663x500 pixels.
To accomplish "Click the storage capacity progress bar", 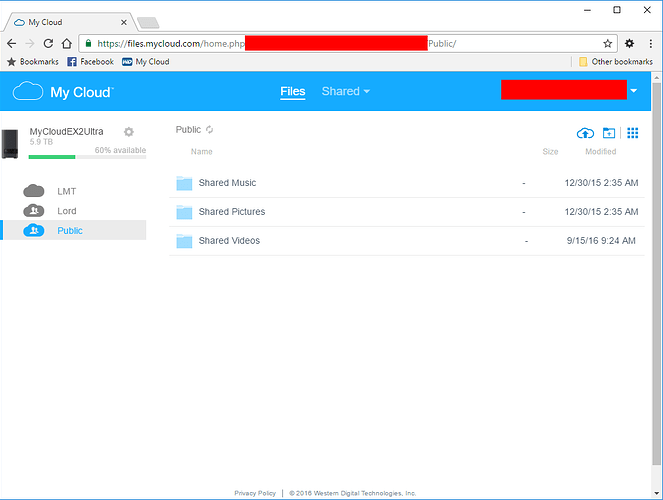I will [87, 157].
